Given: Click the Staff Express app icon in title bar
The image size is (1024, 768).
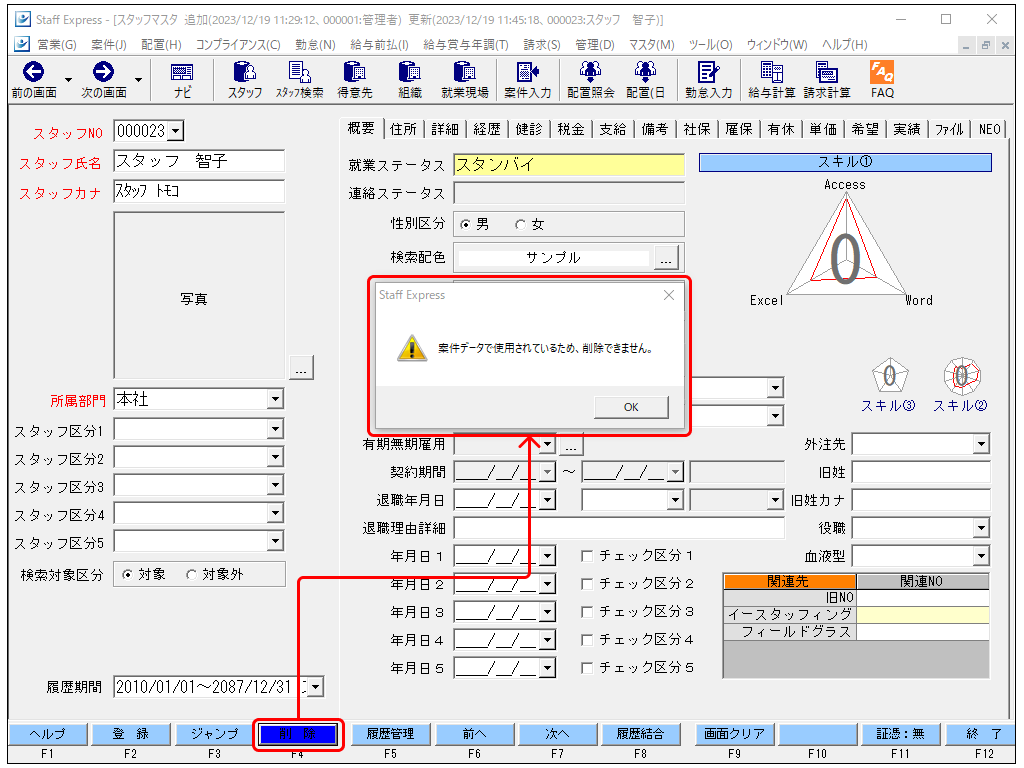Looking at the screenshot, I should [23, 19].
